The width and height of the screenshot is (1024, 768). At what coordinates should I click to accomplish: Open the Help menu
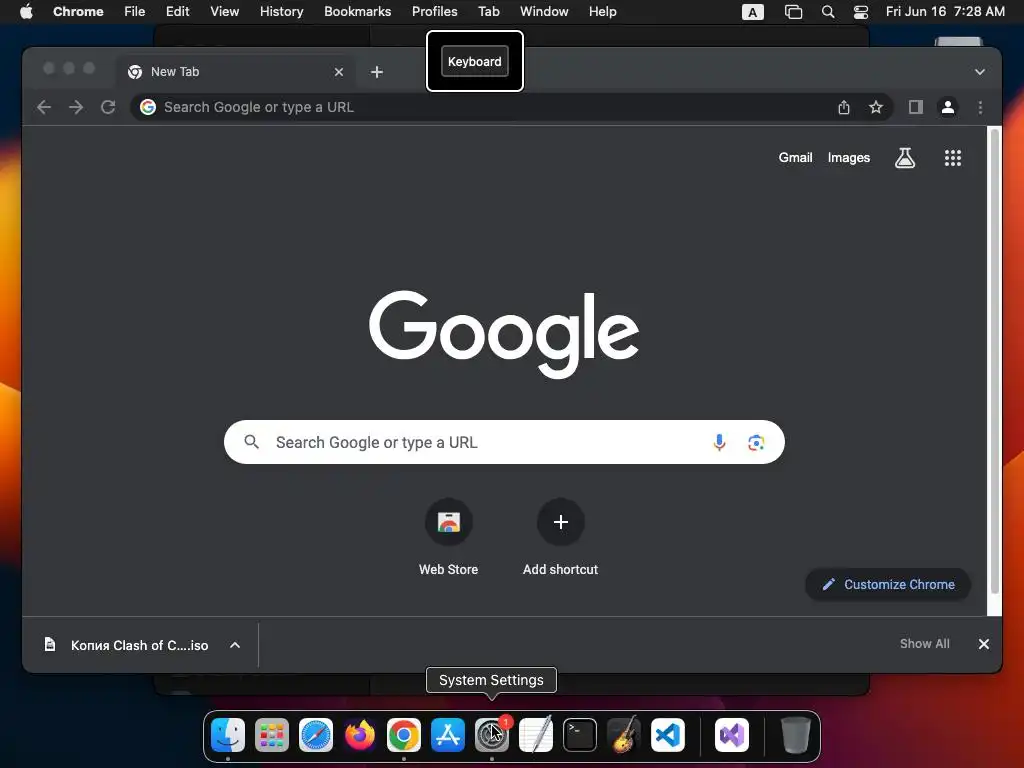602,11
